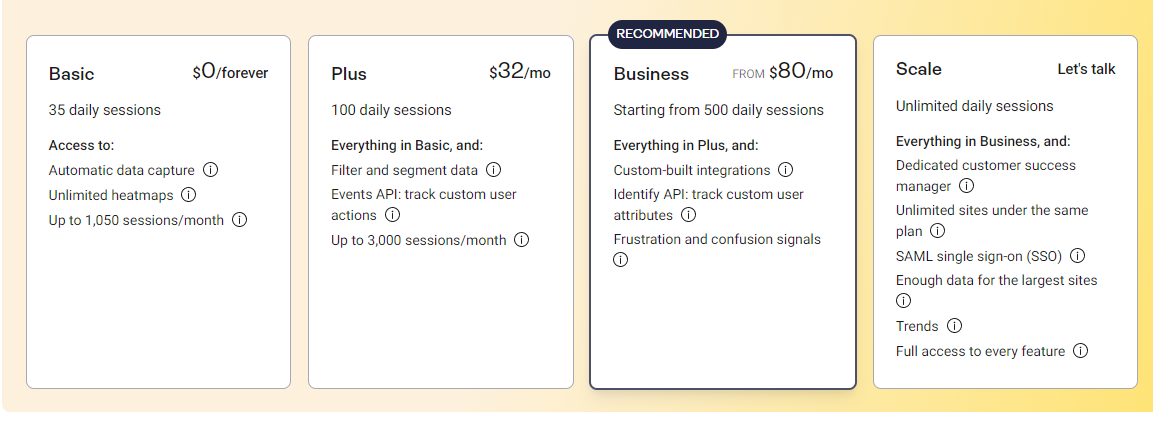Click info icon next to Custom-built integrations
This screenshot has height=435, width=1153.
pos(785,170)
